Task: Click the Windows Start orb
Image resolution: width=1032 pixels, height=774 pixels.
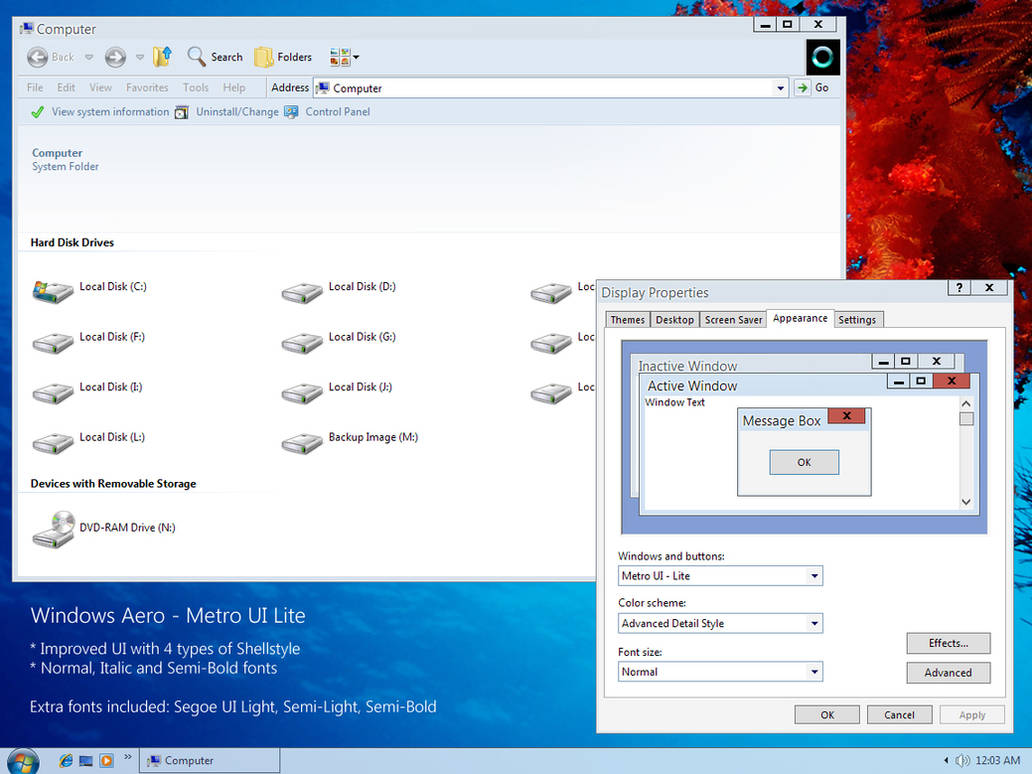Action: [x=23, y=761]
